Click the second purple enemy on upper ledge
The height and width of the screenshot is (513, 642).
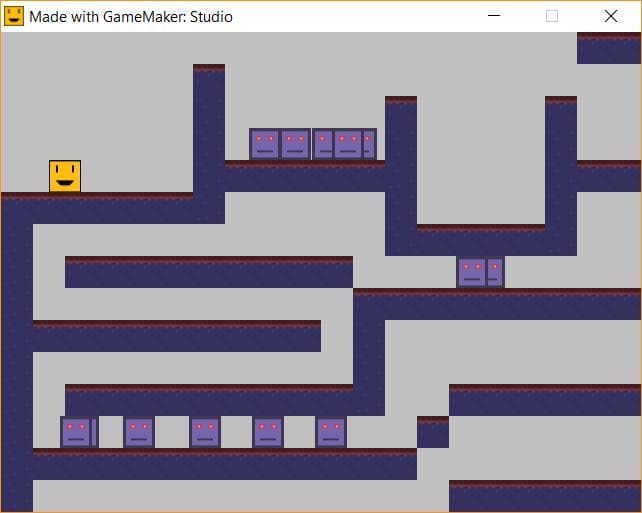pos(295,144)
